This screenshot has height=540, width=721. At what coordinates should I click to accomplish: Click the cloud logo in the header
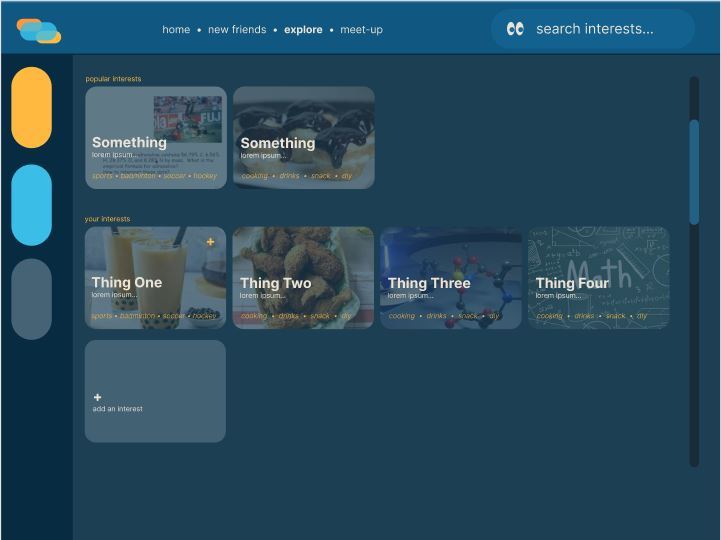39,31
